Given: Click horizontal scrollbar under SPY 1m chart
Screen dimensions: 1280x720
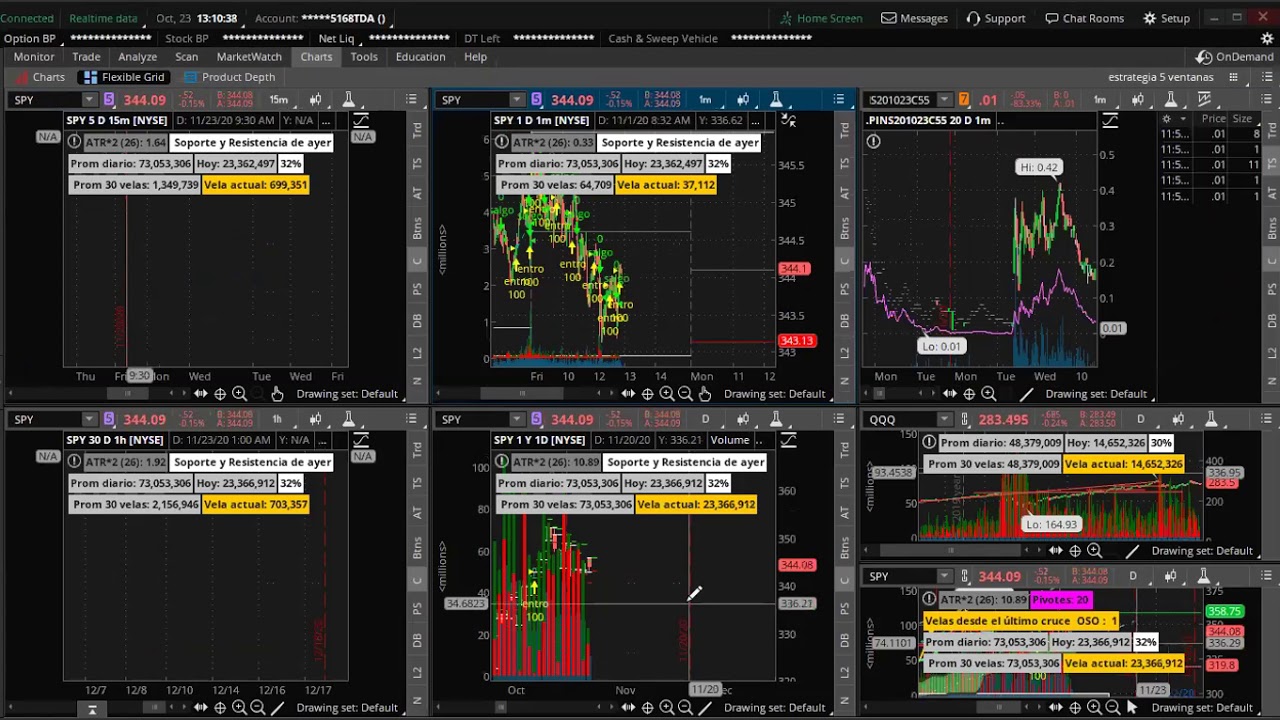Looking at the screenshot, I should (520, 394).
